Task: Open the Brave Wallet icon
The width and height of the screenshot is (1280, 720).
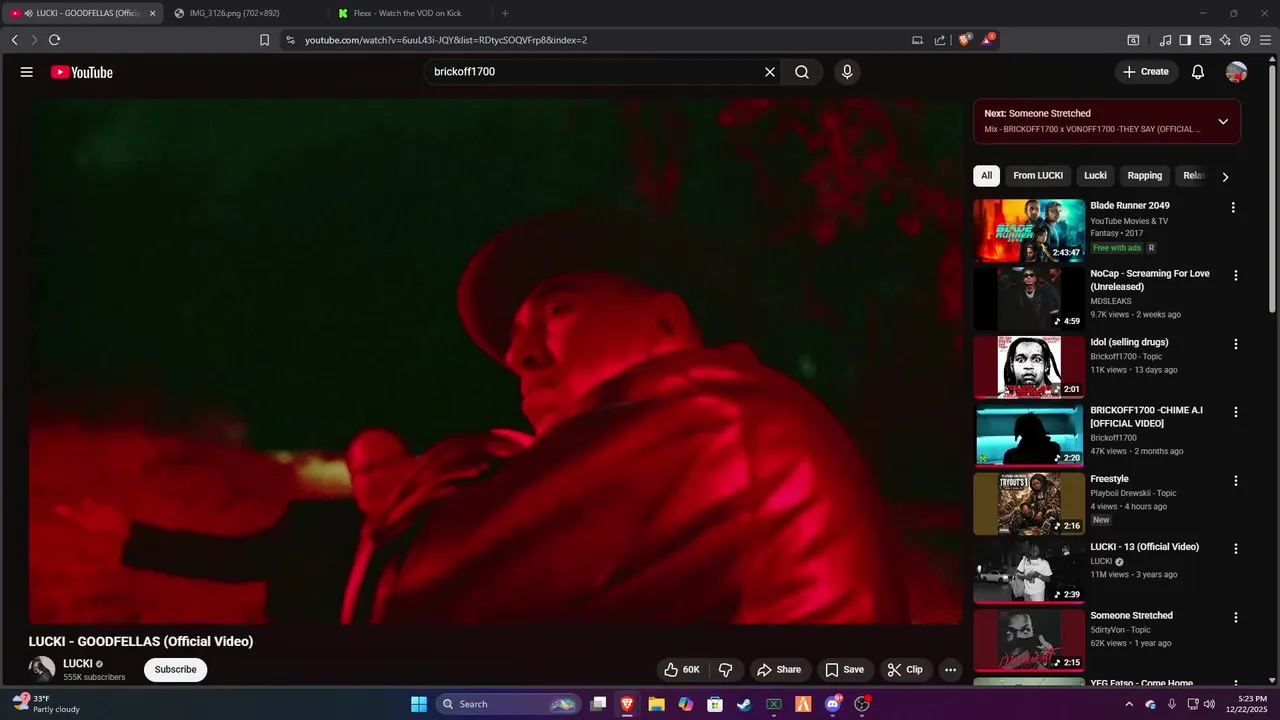Action: click(1205, 40)
